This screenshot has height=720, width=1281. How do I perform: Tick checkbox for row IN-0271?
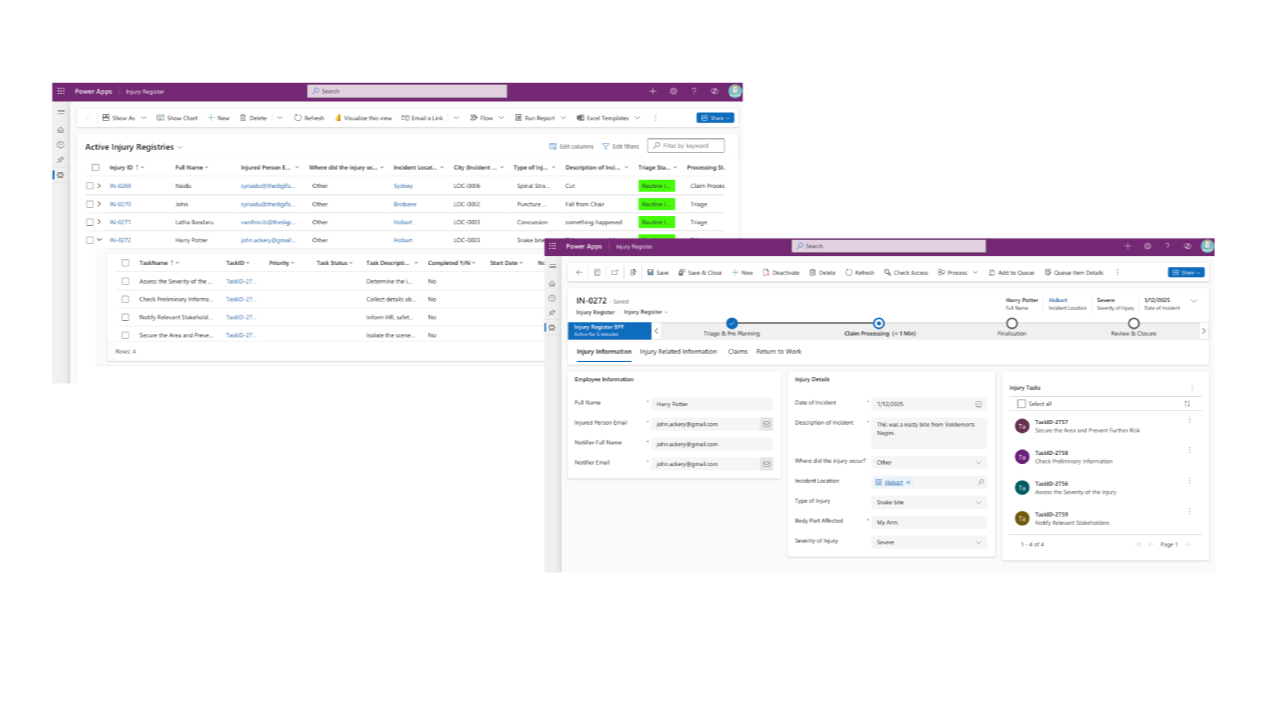click(x=89, y=222)
